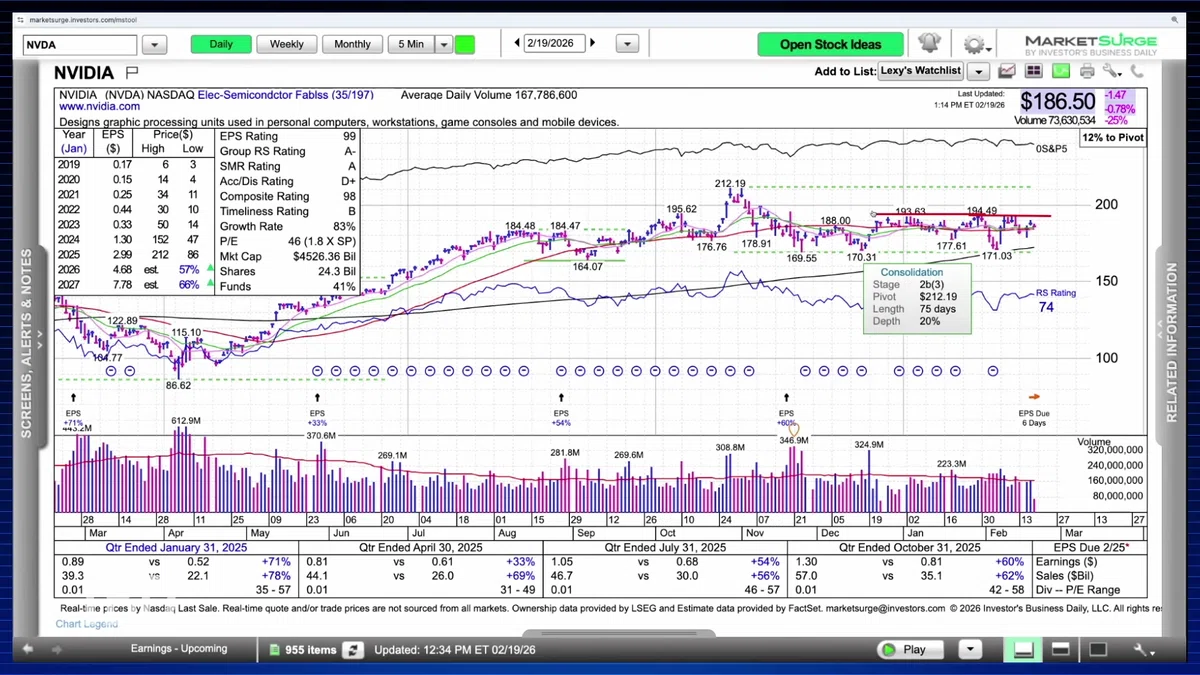Select the middle layout button in bottom bar

point(1060,649)
